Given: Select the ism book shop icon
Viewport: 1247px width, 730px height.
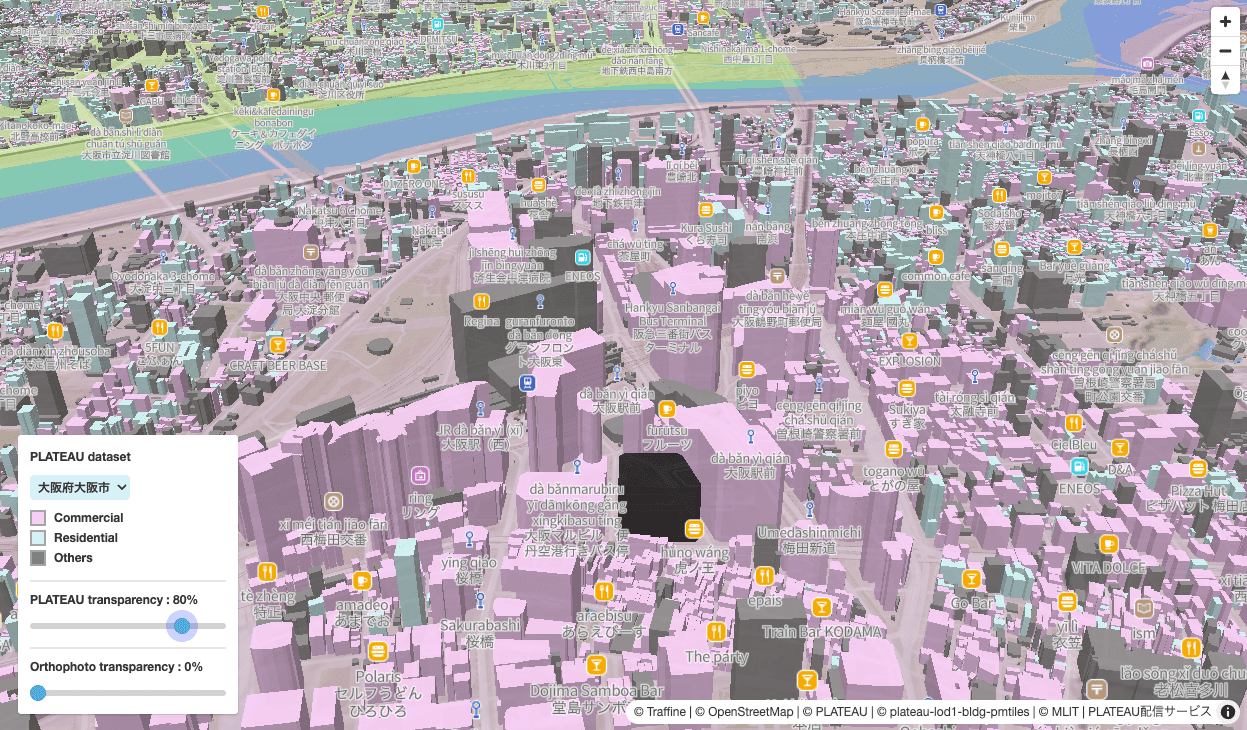Looking at the screenshot, I should pyautogui.click(x=1144, y=607).
